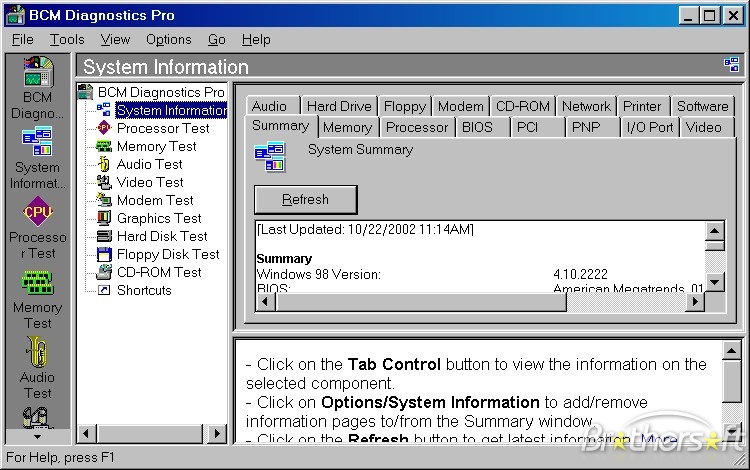
Task: Click the Modem Test tree icon
Action: 104,200
